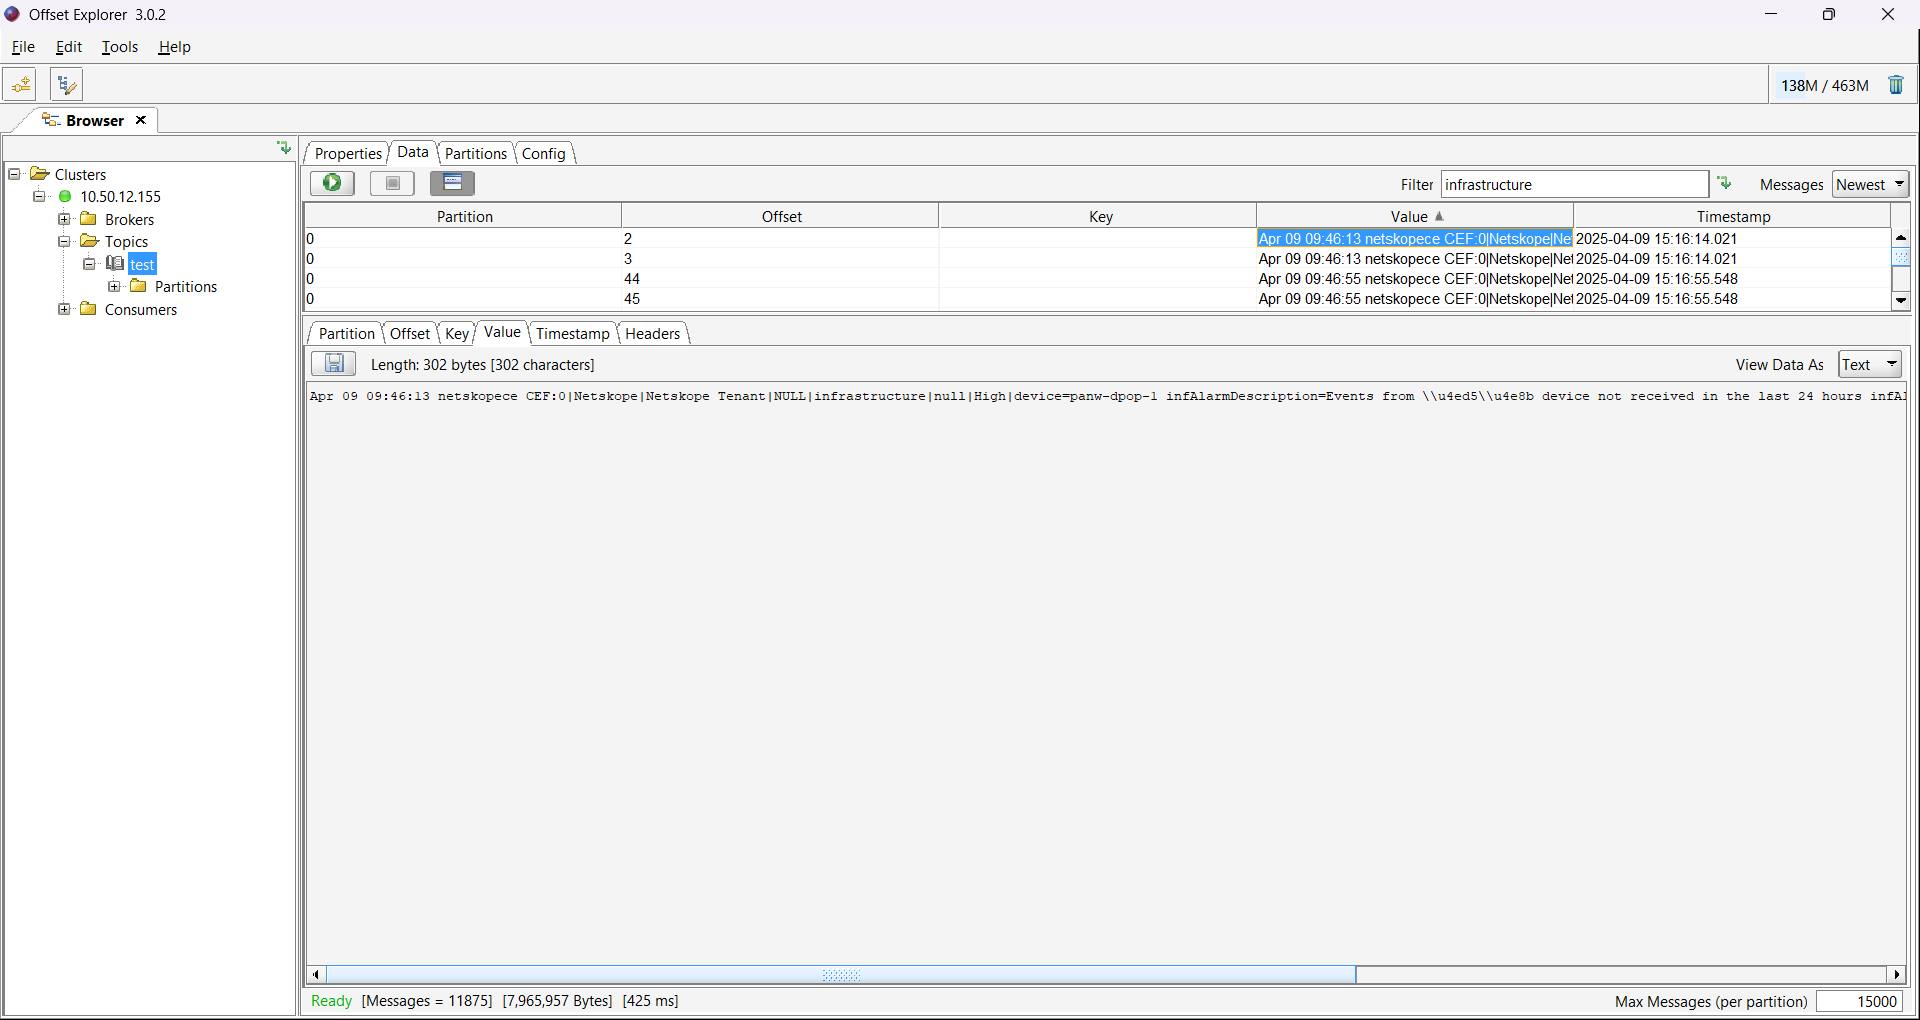Image resolution: width=1920 pixels, height=1020 pixels.
Task: Select the message row with offset 3
Action: click(x=1097, y=259)
